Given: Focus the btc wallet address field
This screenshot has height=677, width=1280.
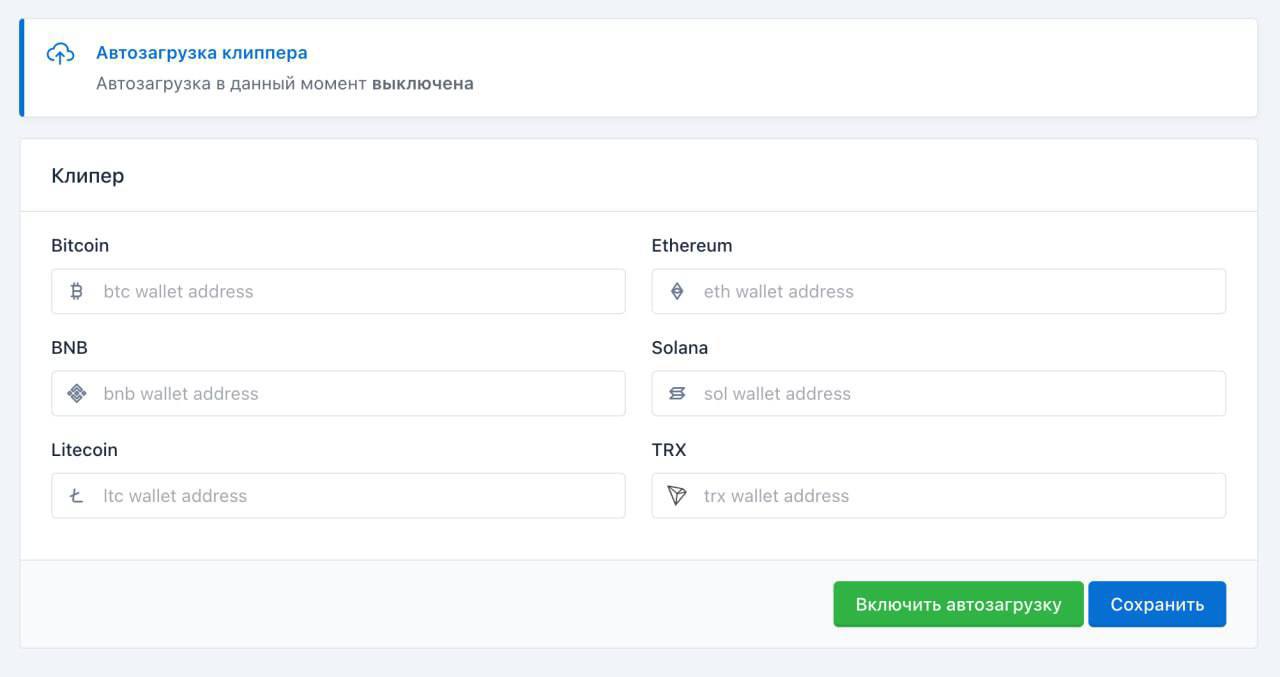Looking at the screenshot, I should 360,291.
